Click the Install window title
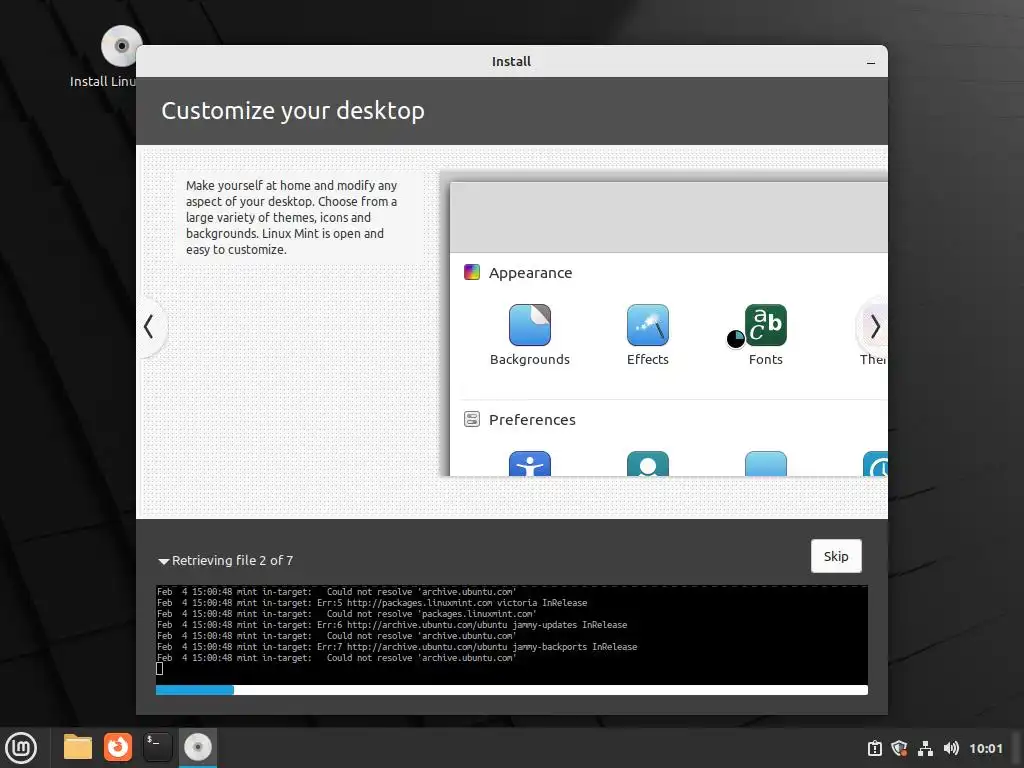This screenshot has height=768, width=1024. pos(511,61)
